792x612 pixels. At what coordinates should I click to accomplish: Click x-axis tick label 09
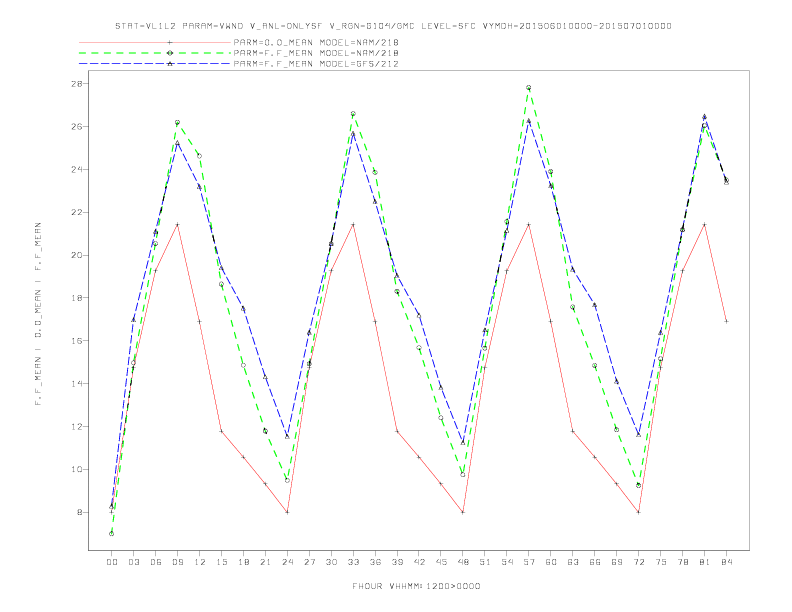coord(177,562)
